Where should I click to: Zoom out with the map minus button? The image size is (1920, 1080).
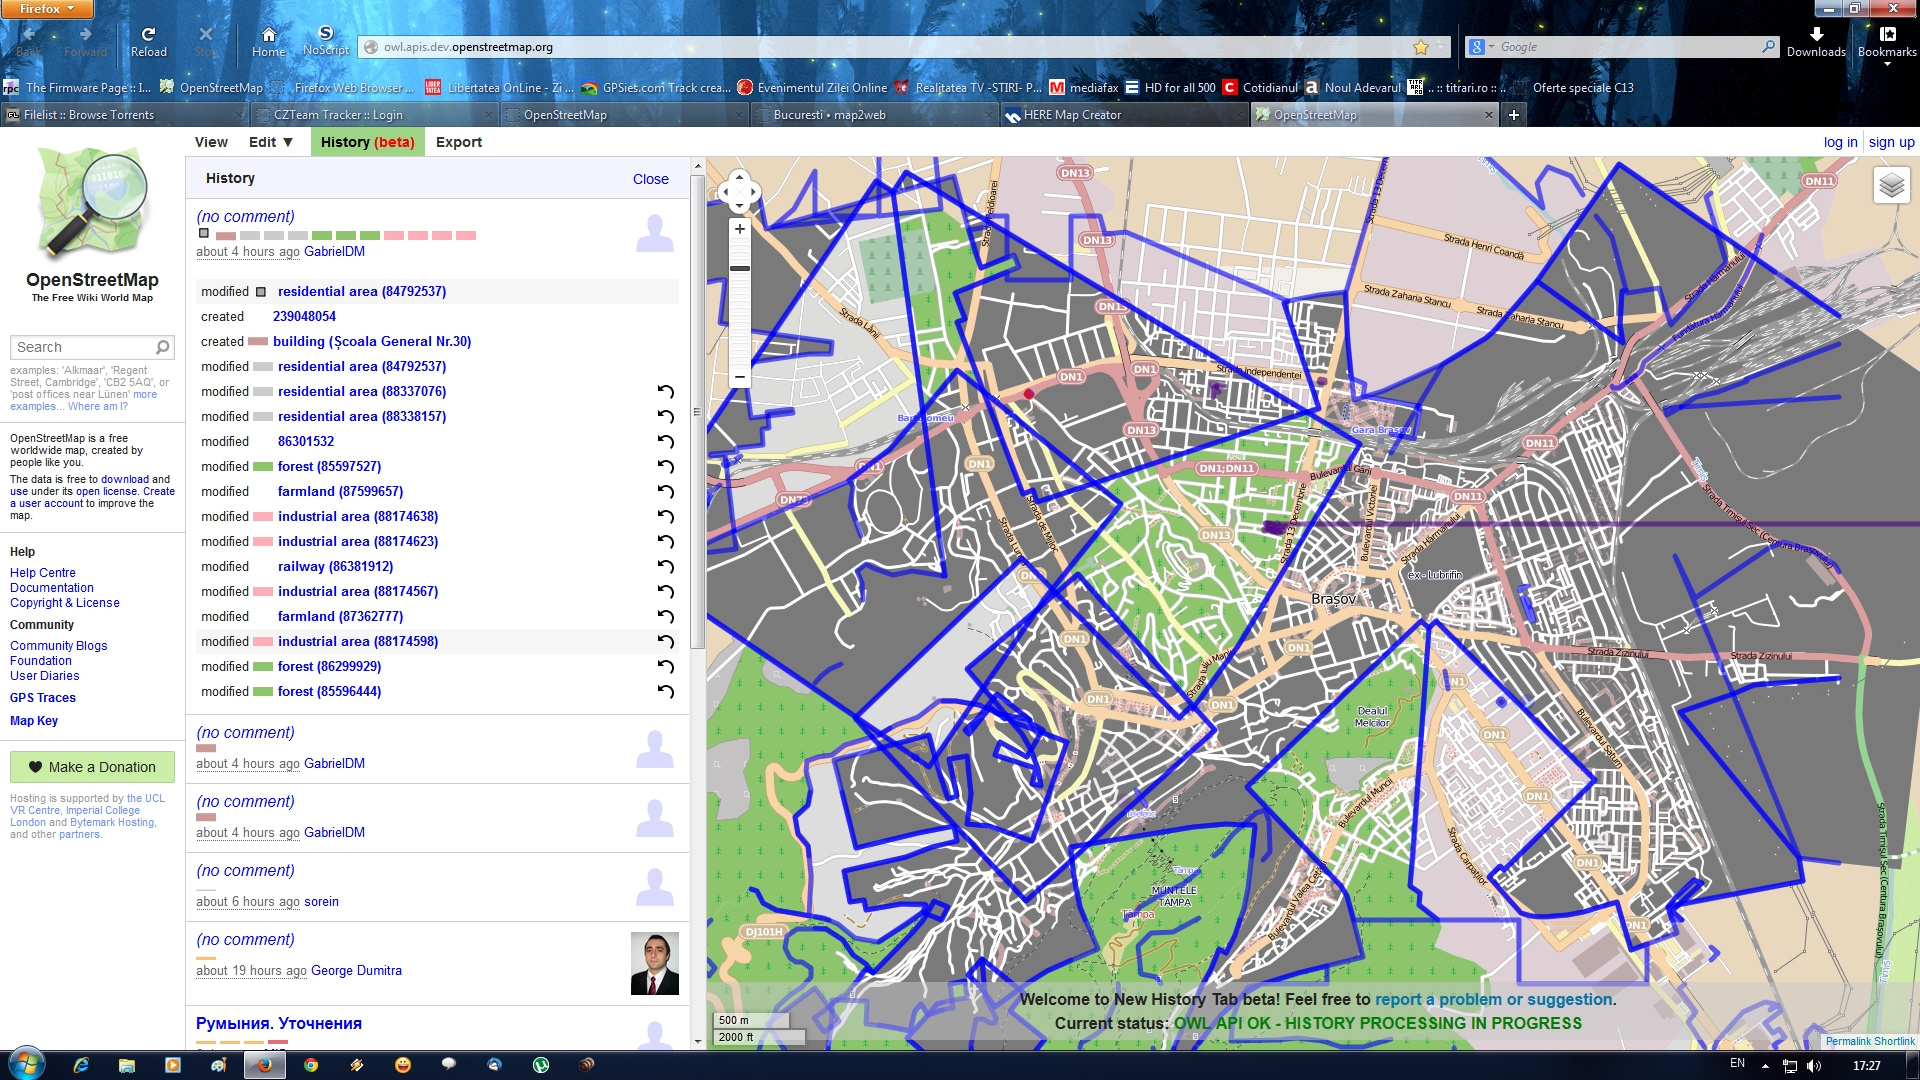(739, 378)
